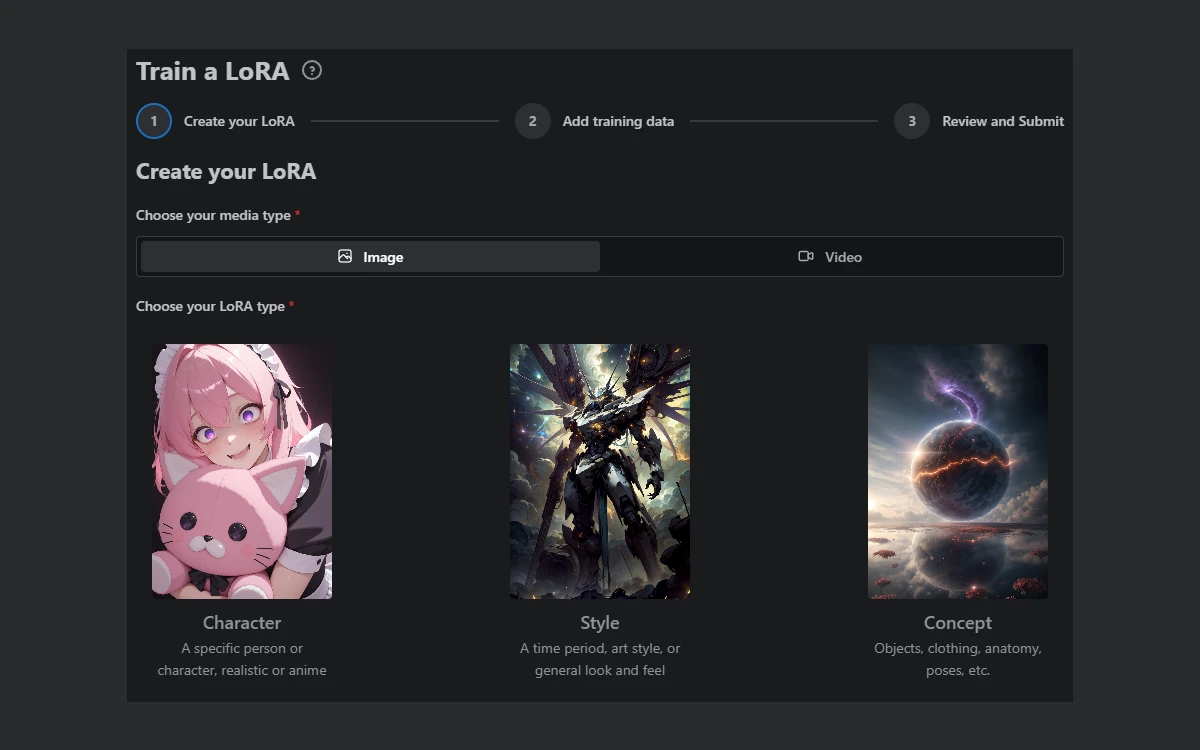The width and height of the screenshot is (1200, 750).
Task: Choose the Concept LoRA planet thumbnail
Action: [x=958, y=471]
